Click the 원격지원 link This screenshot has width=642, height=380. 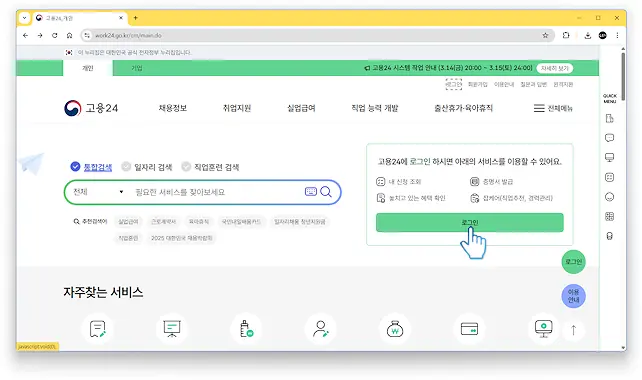click(x=563, y=84)
